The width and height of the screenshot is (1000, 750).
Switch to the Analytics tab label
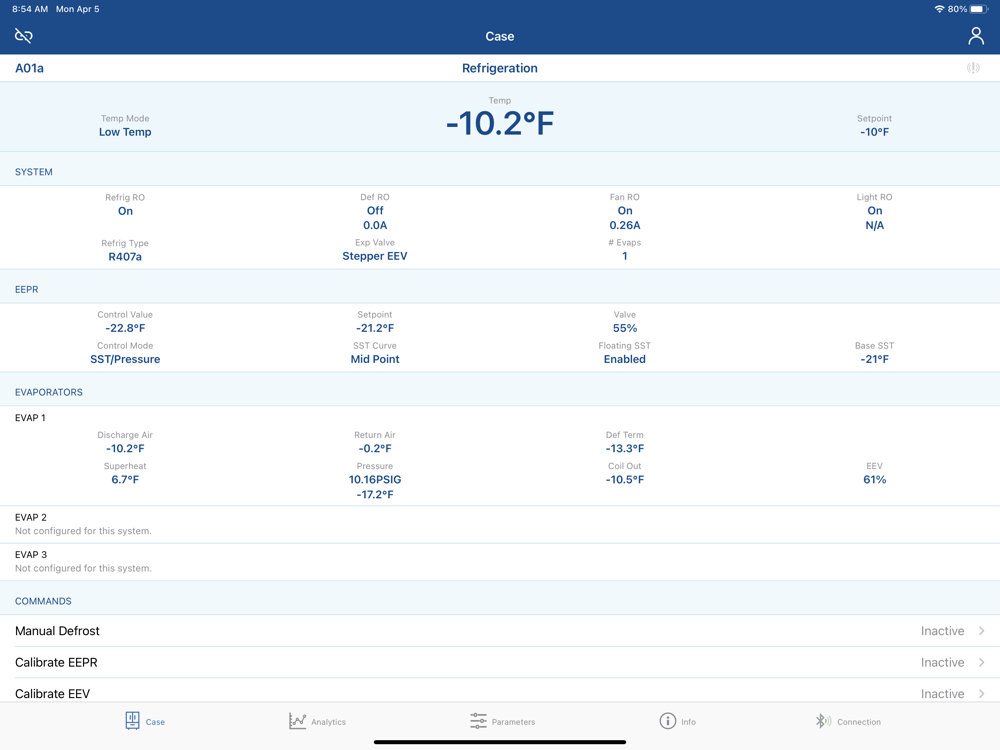[x=328, y=722]
